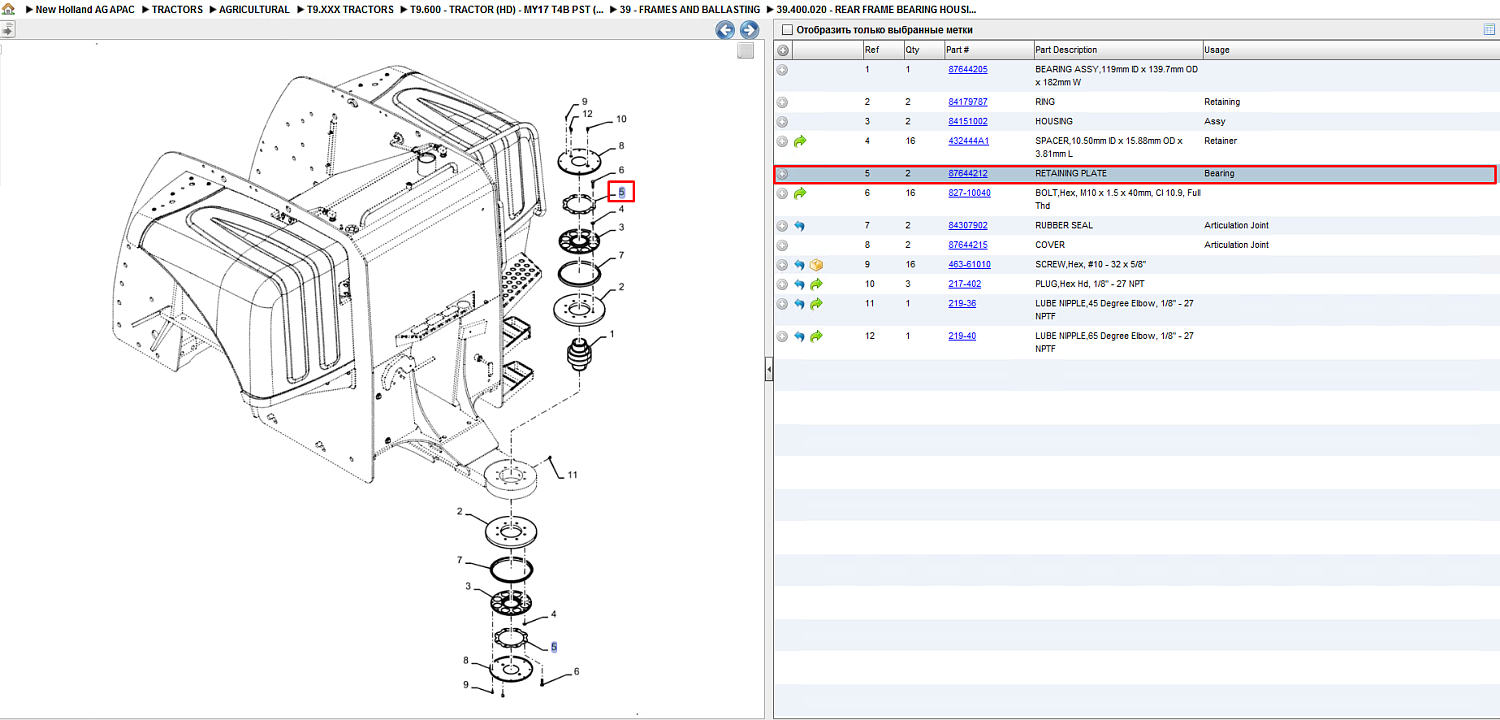Screen dimensions: 1500x720
Task: Click blue arrow icon on RUBBER SEAL row
Action: (800, 225)
